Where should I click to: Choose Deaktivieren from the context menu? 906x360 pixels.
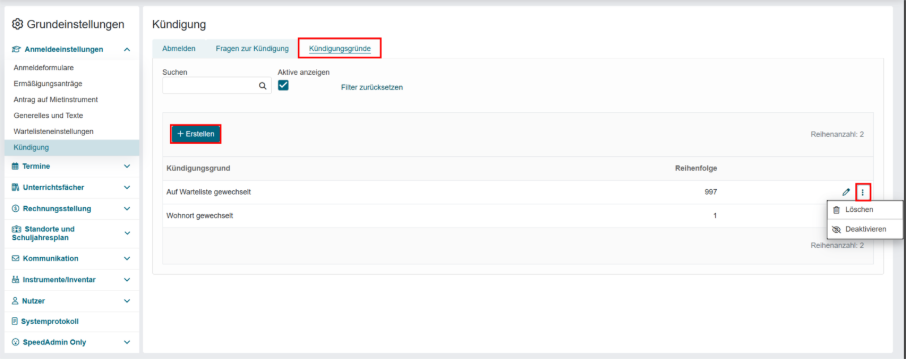click(865, 229)
